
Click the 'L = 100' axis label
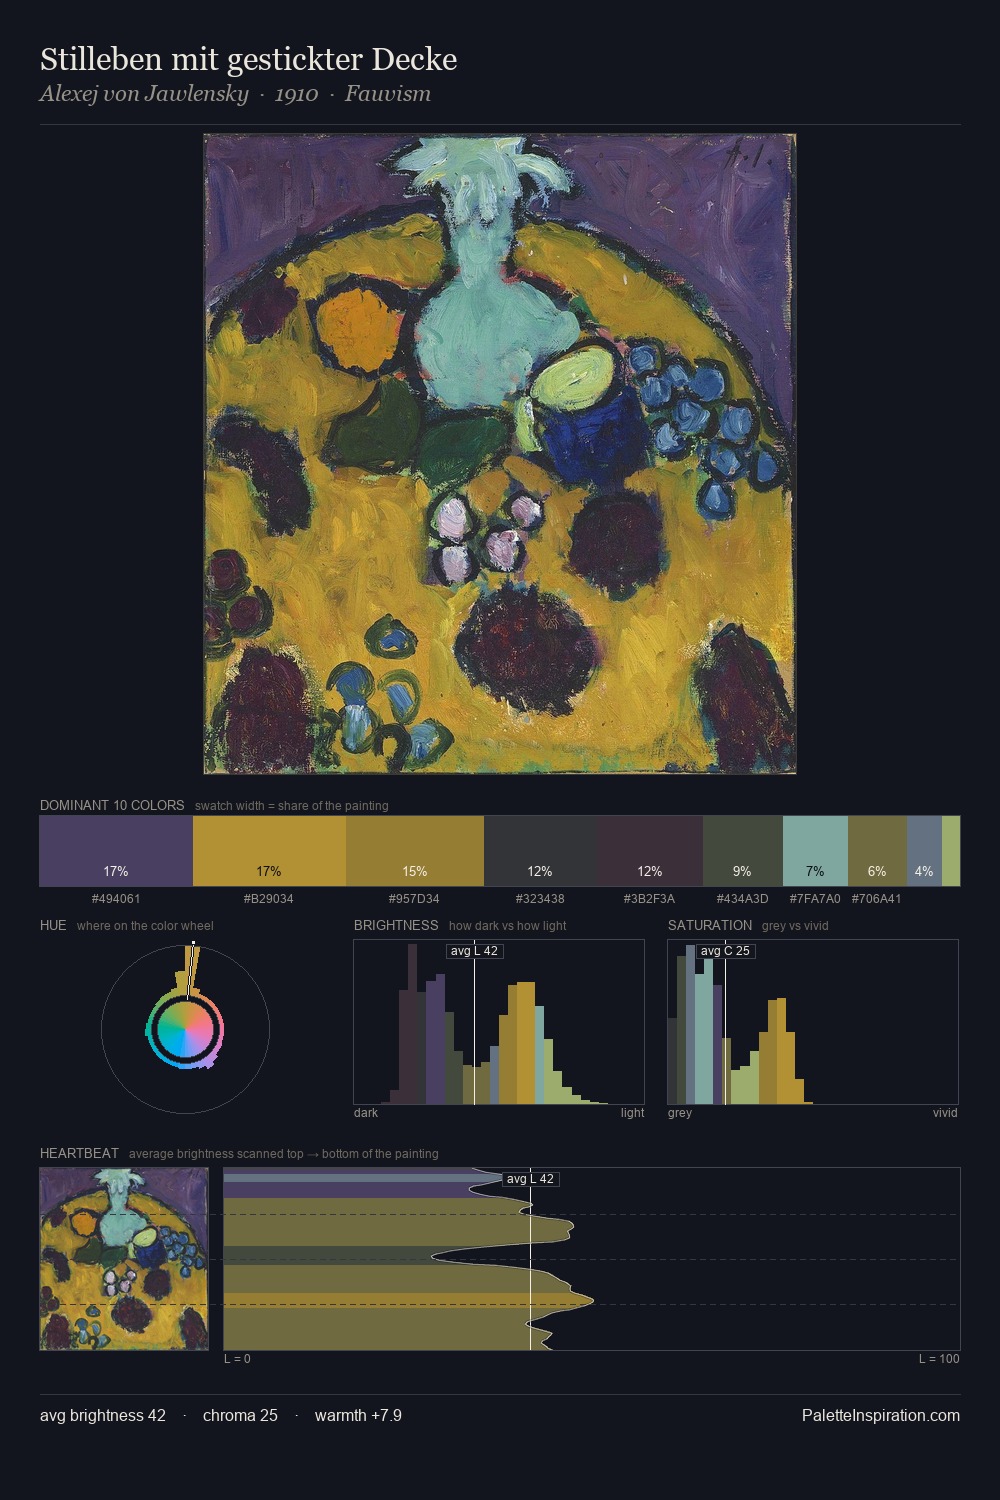point(939,1359)
